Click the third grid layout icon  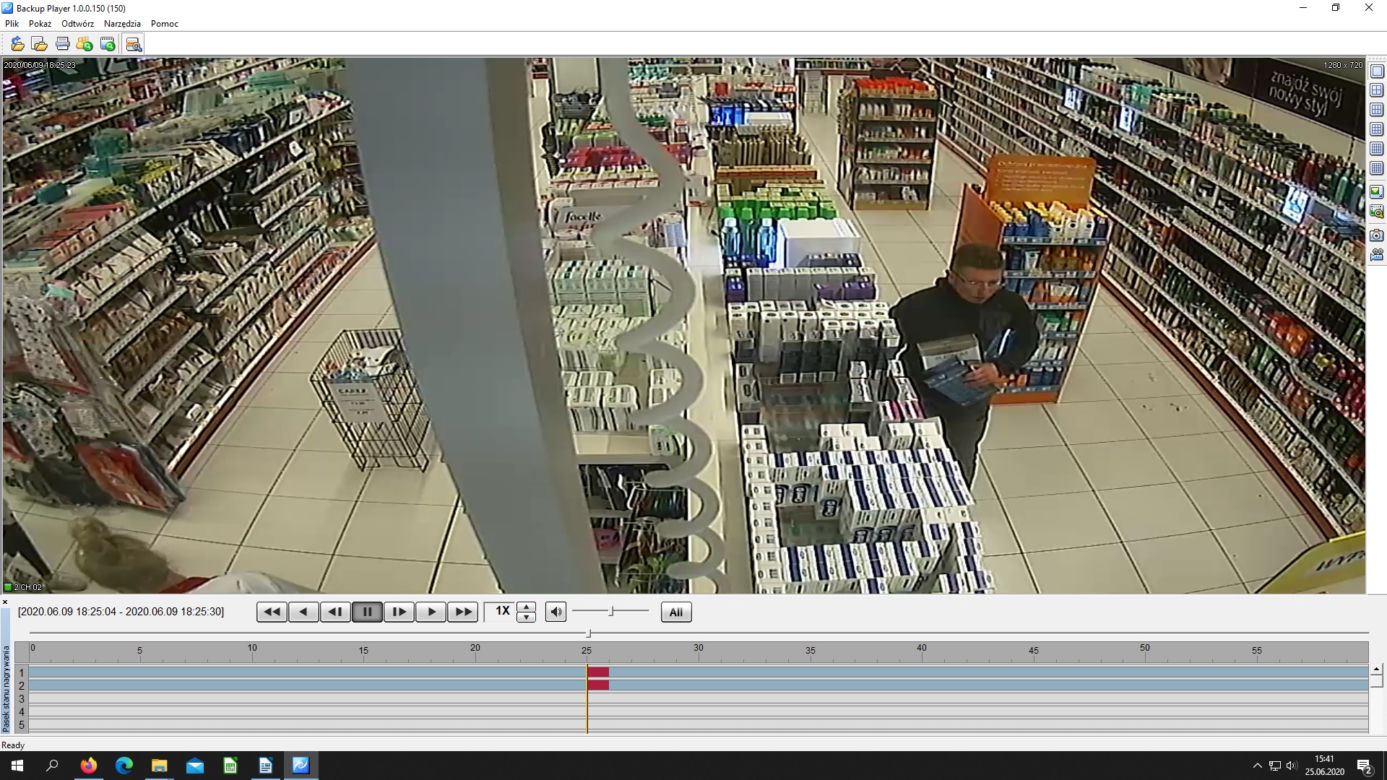1377,110
